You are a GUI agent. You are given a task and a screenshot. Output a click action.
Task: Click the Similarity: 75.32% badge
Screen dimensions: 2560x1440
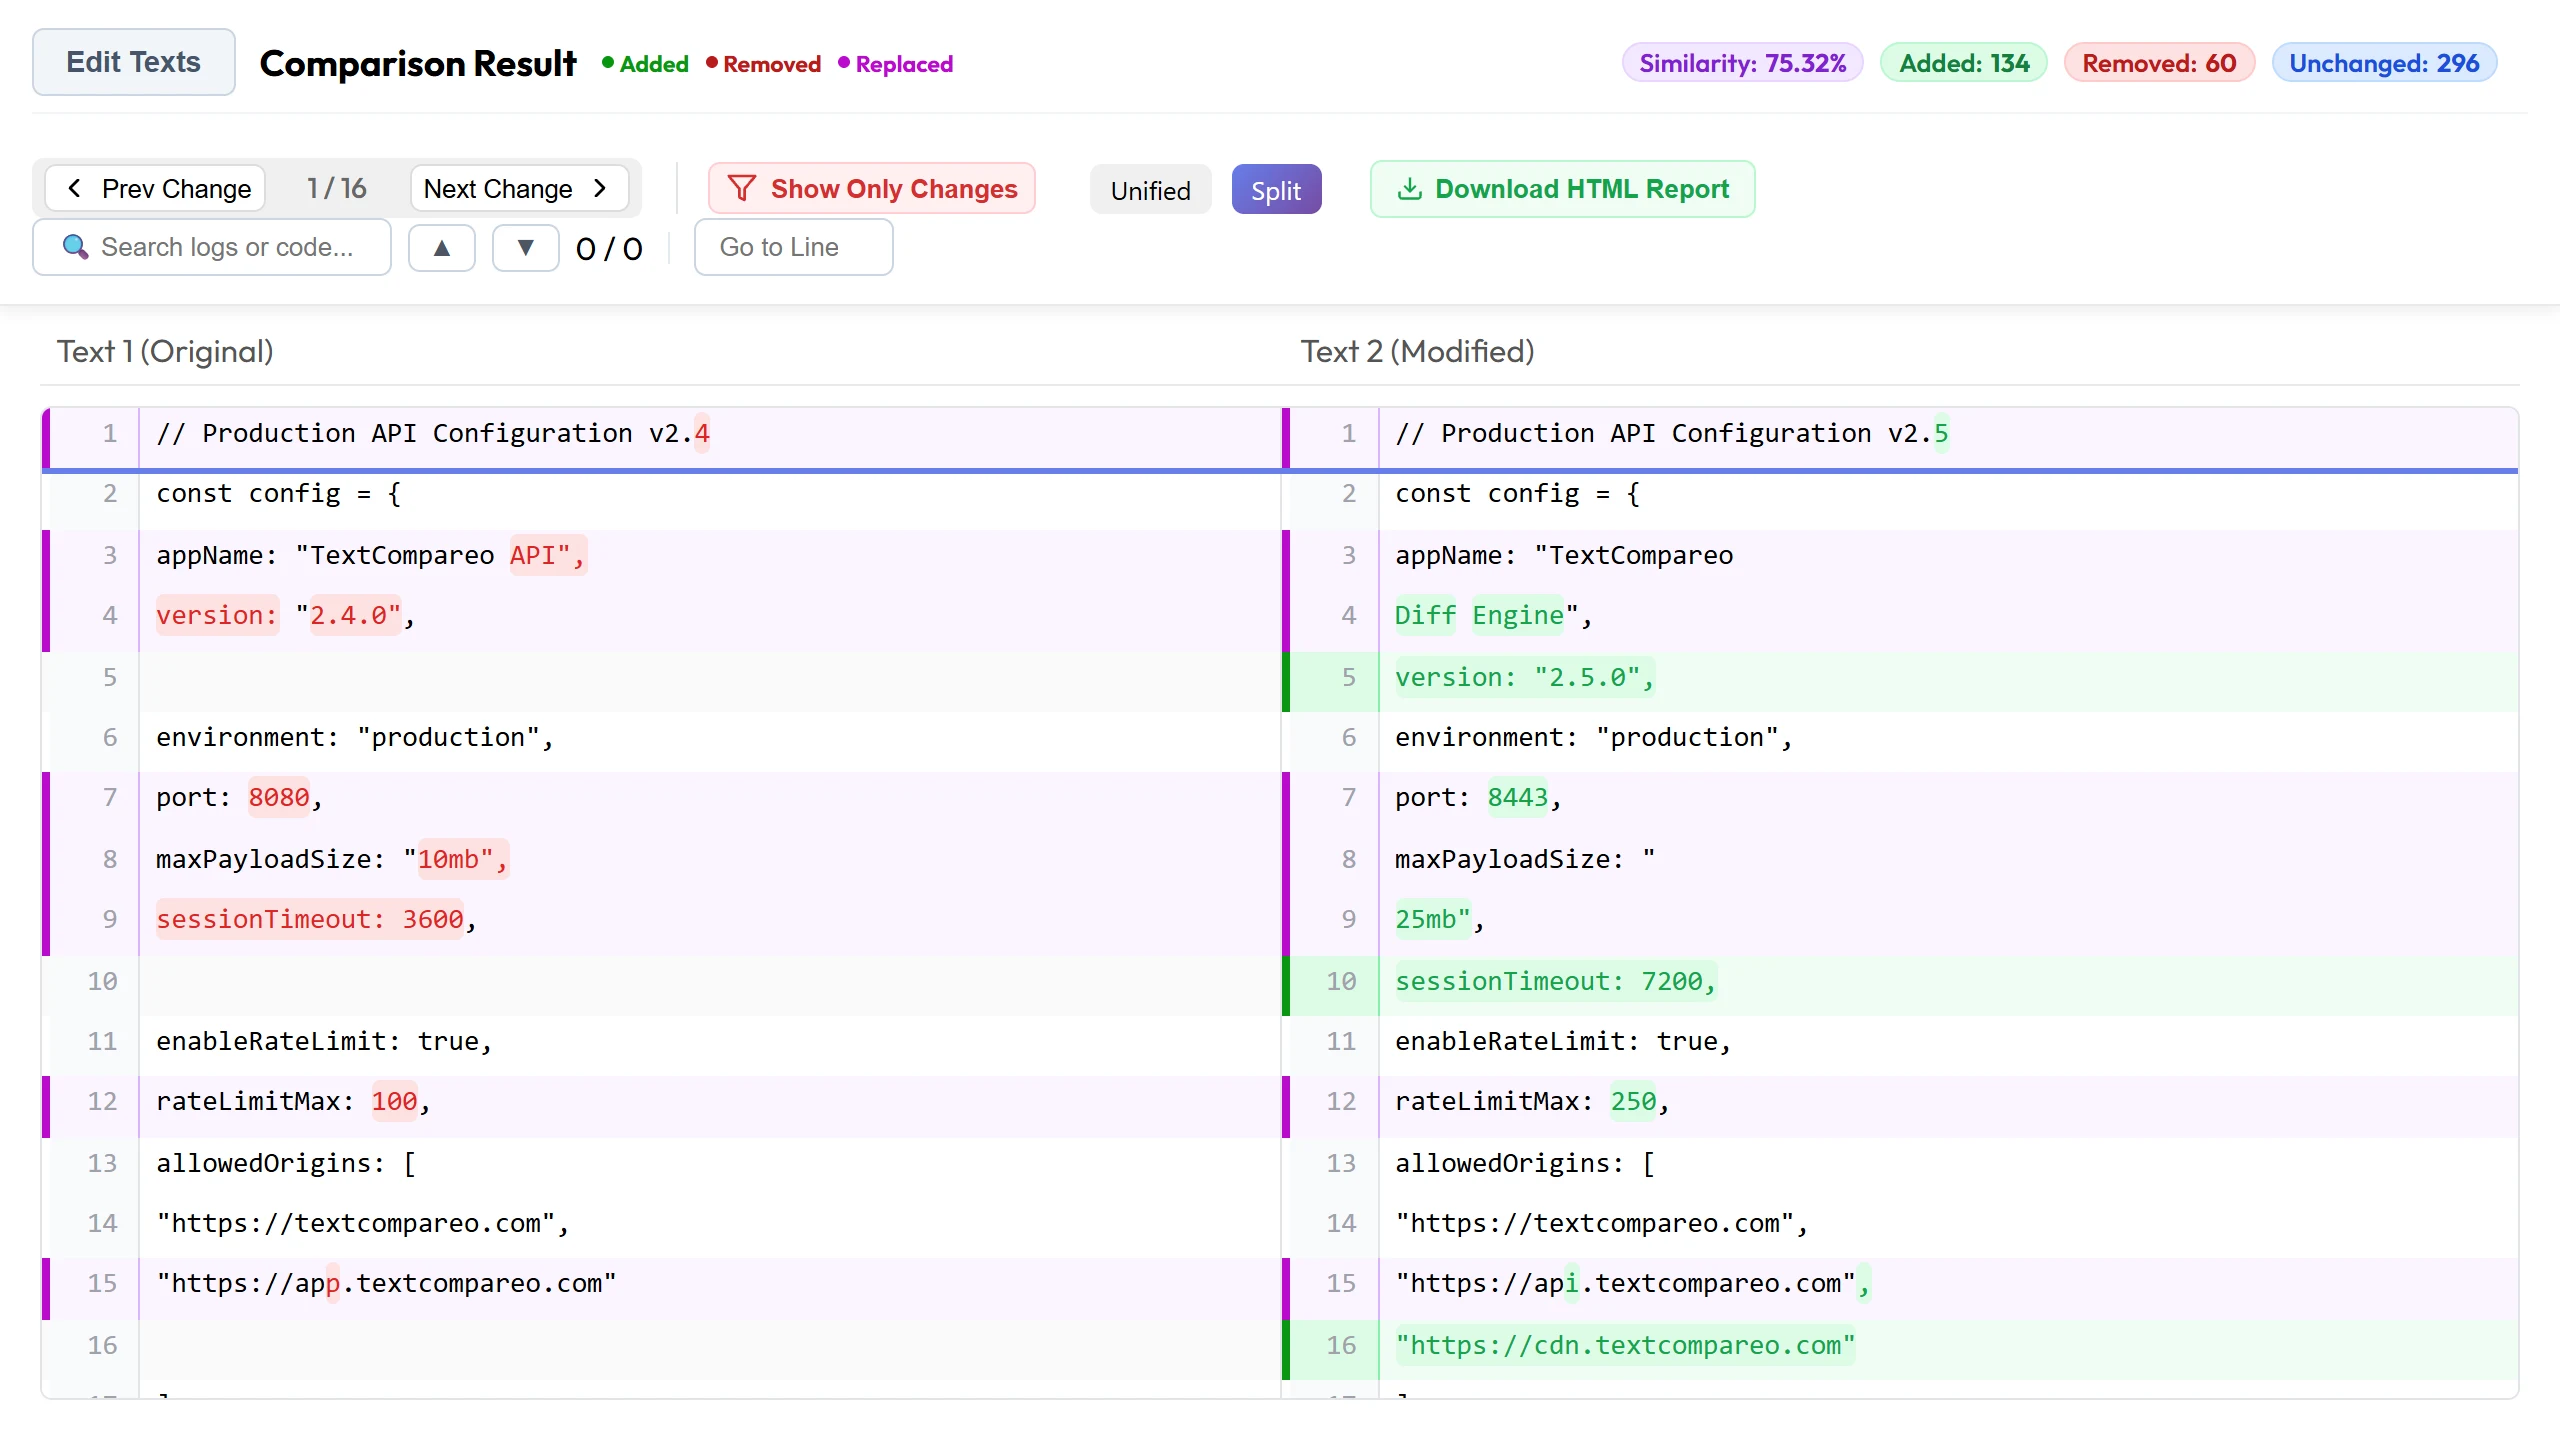pos(1743,63)
